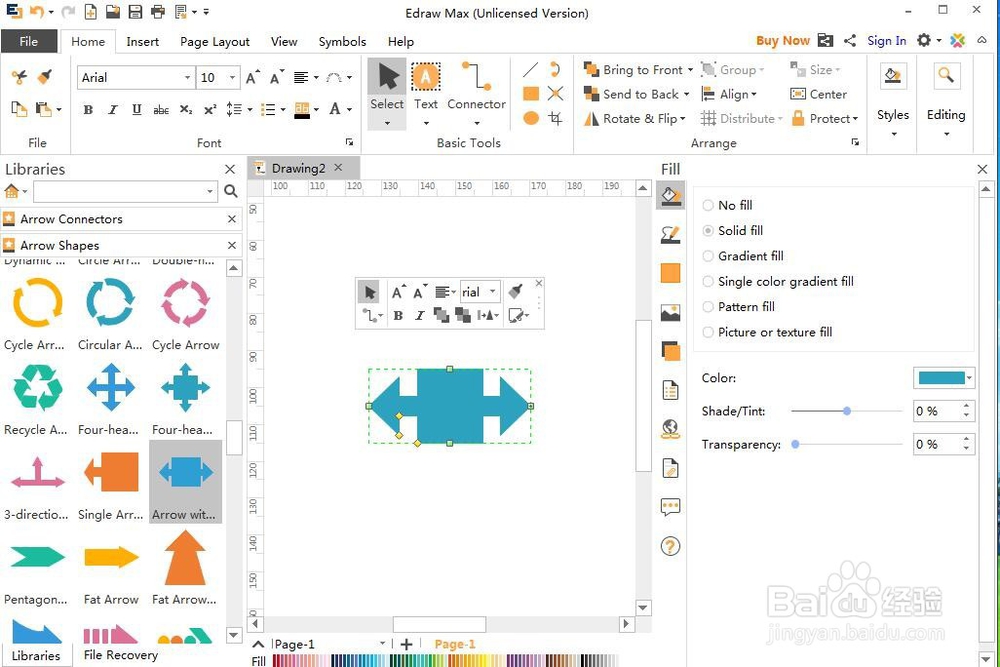Apply underline formatting
The width and height of the screenshot is (1000, 667).
tap(136, 110)
